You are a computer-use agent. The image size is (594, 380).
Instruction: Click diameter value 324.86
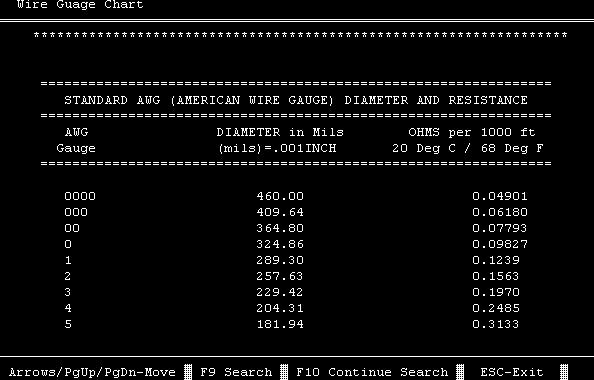coord(280,244)
